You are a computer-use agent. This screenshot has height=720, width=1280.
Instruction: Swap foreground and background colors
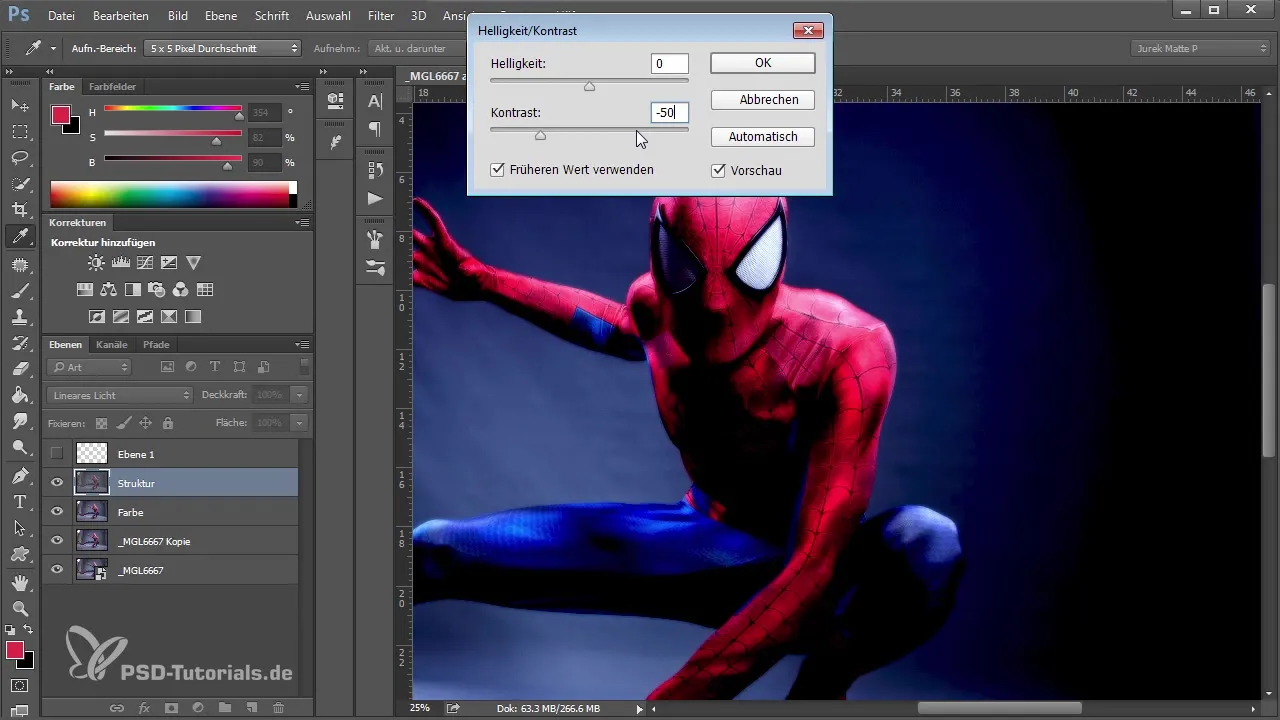coord(28,629)
